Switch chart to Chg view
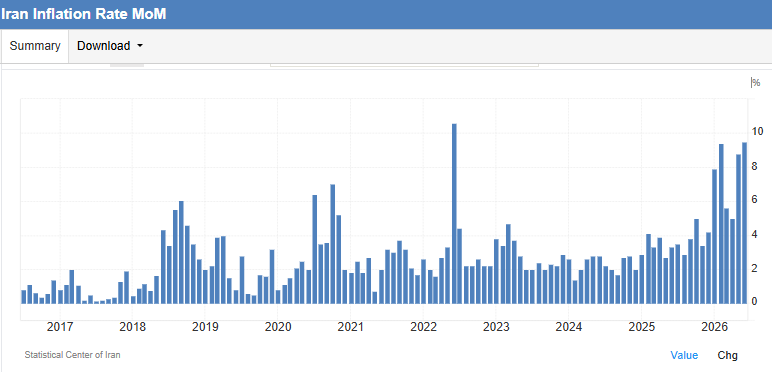This screenshot has width=772, height=372. tap(728, 355)
